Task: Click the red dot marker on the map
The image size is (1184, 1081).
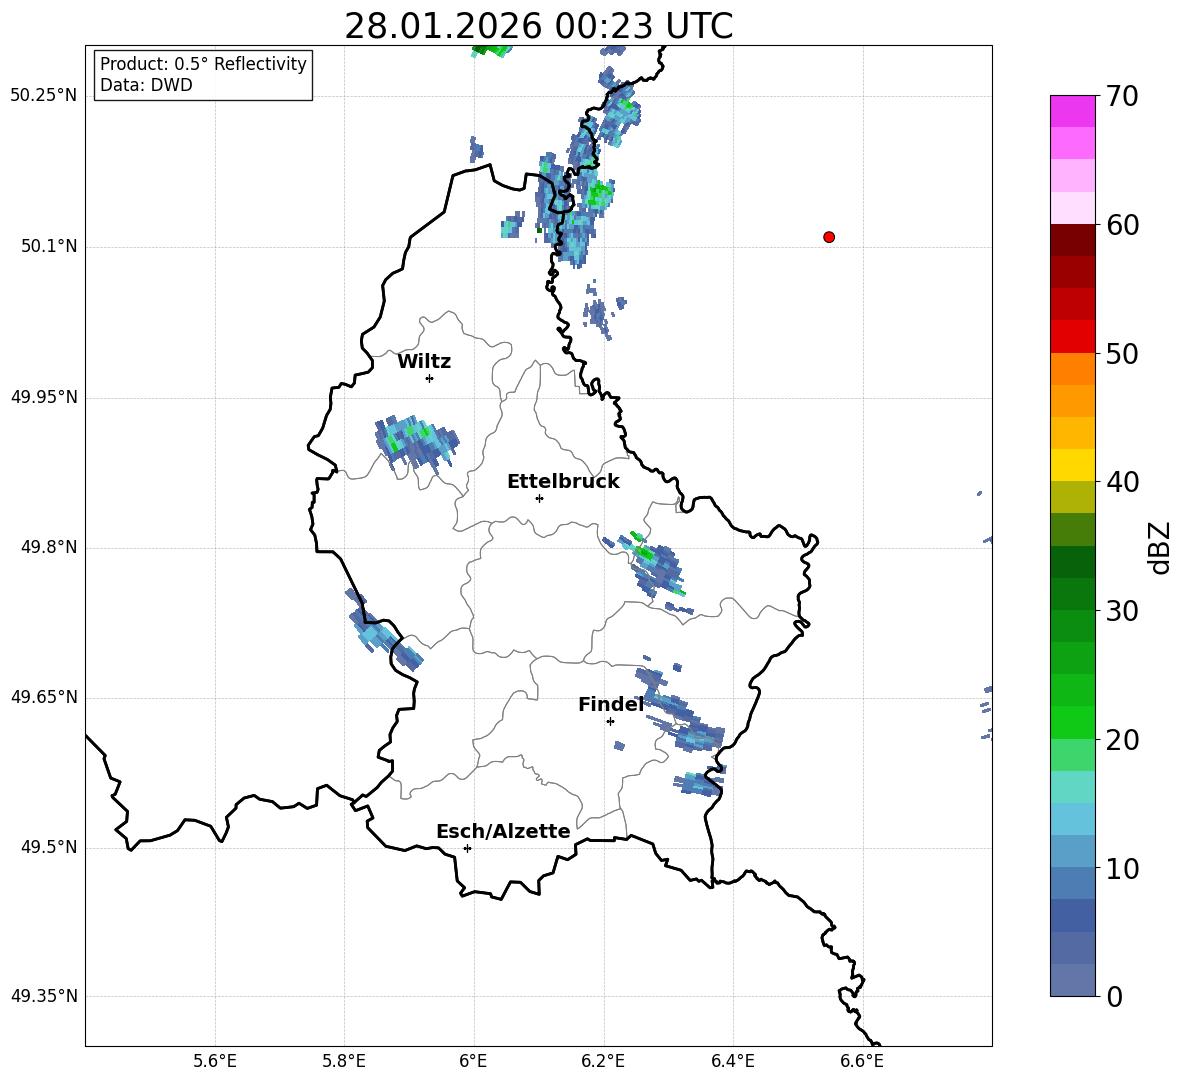Action: [829, 237]
